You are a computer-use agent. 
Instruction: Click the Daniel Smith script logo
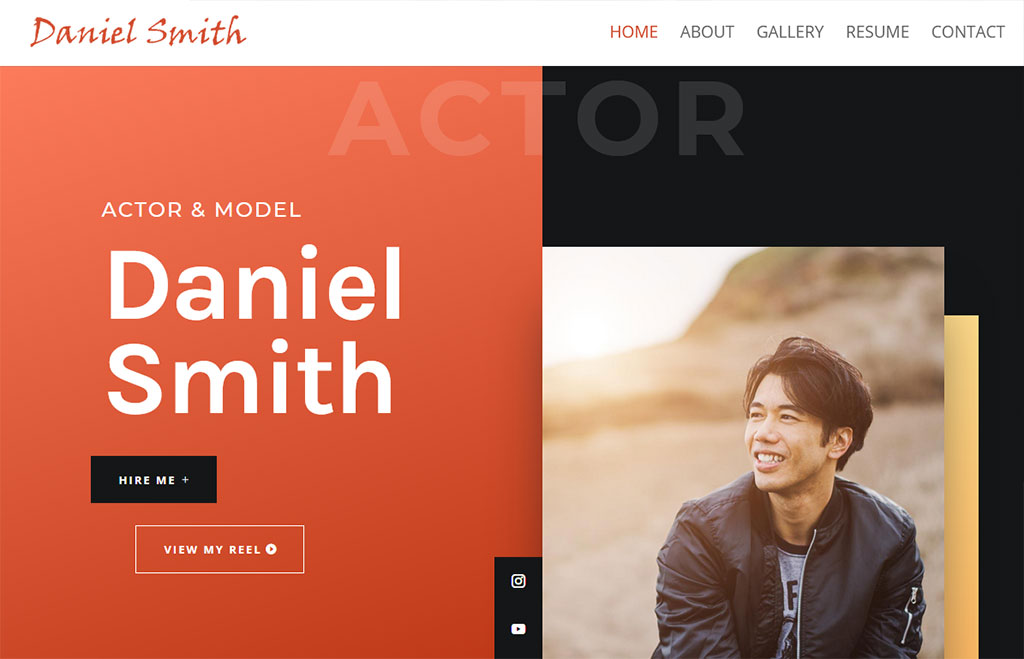click(x=138, y=32)
